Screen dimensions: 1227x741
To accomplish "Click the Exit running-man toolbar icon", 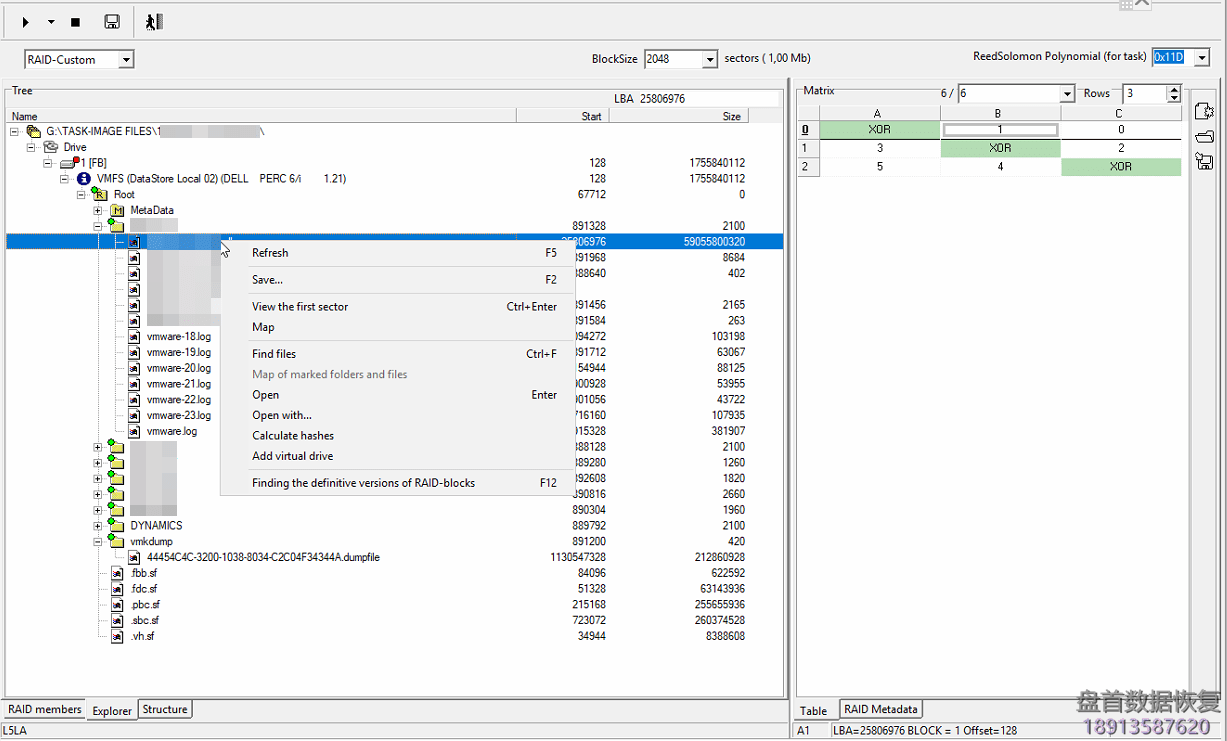I will tap(153, 22).
